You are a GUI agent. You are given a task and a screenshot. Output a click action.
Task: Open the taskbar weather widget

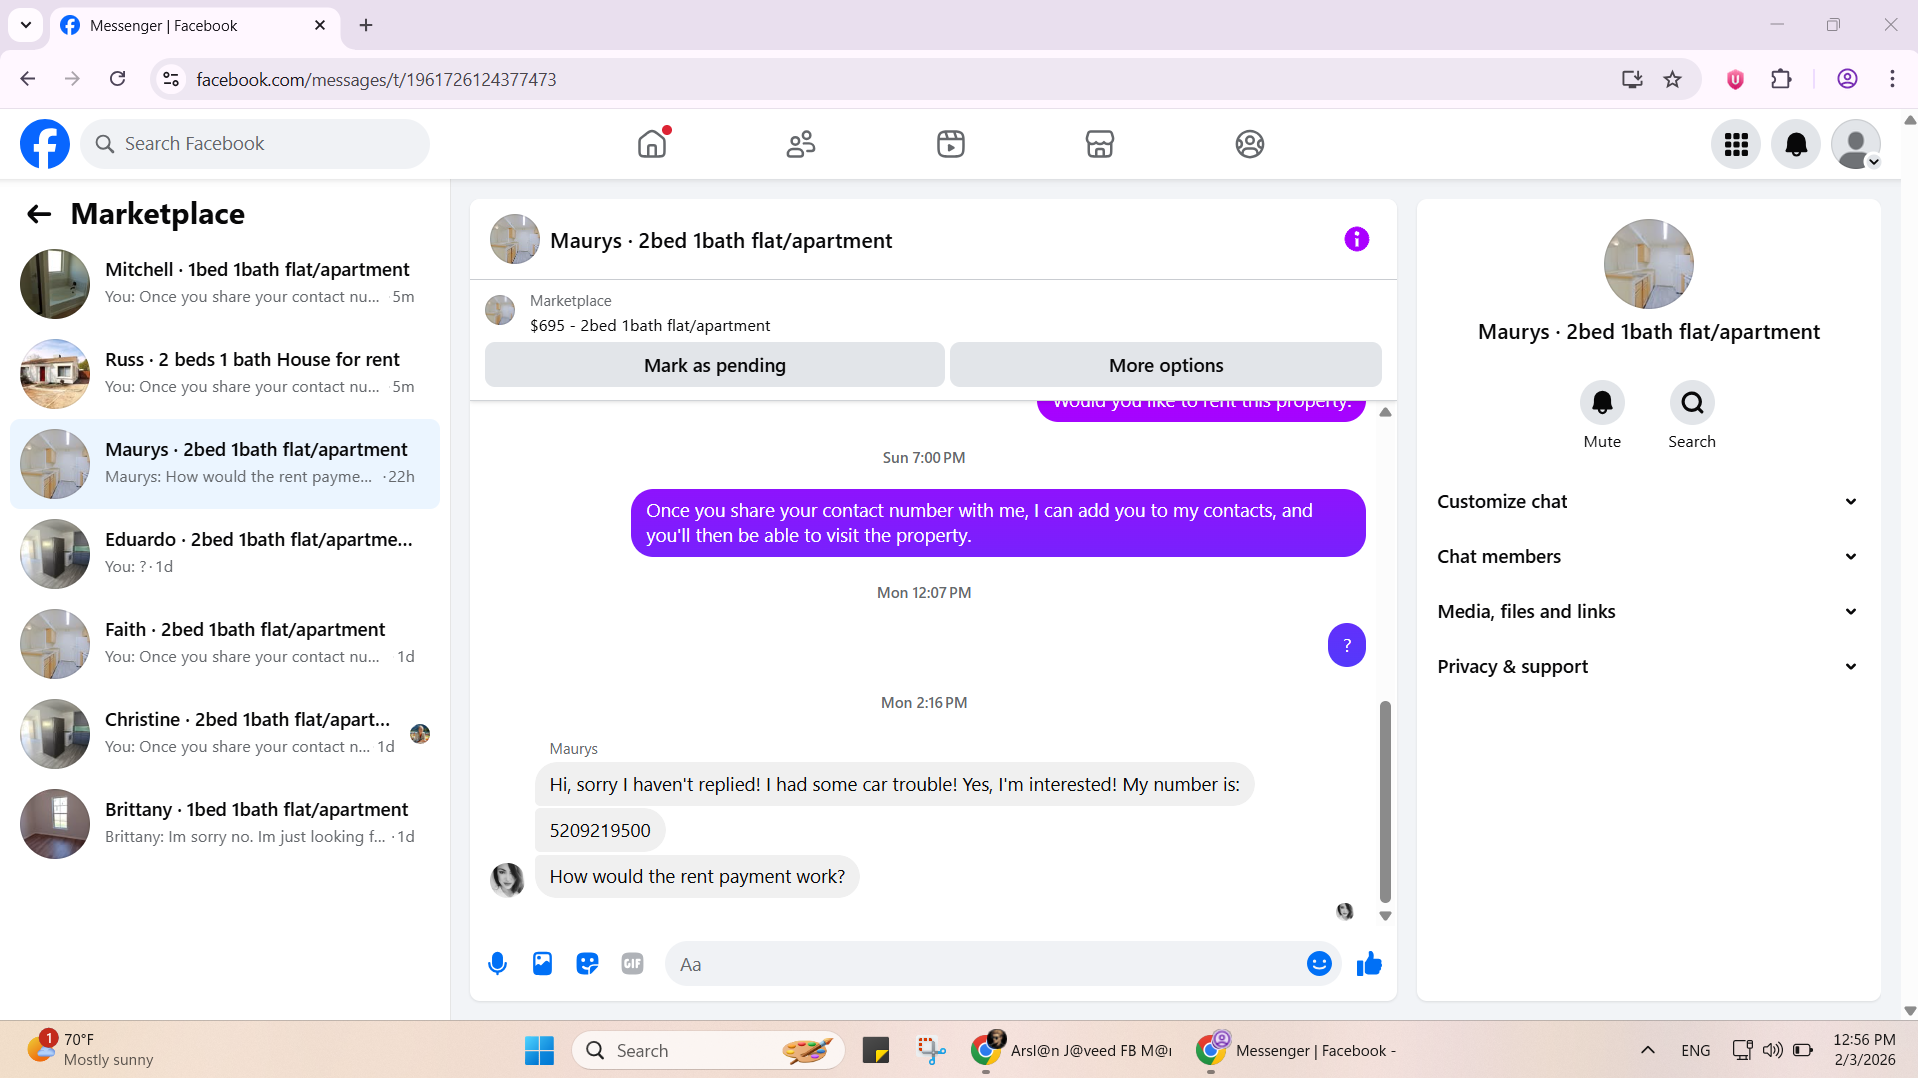(x=90, y=1050)
